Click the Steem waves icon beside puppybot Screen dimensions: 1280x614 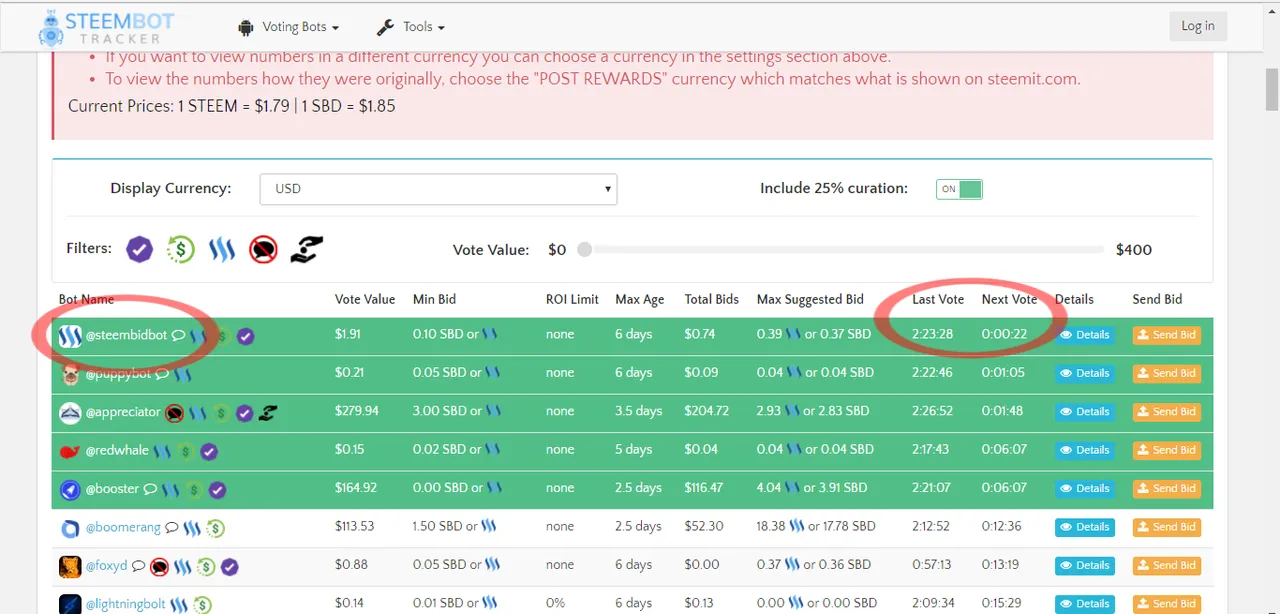(182, 375)
